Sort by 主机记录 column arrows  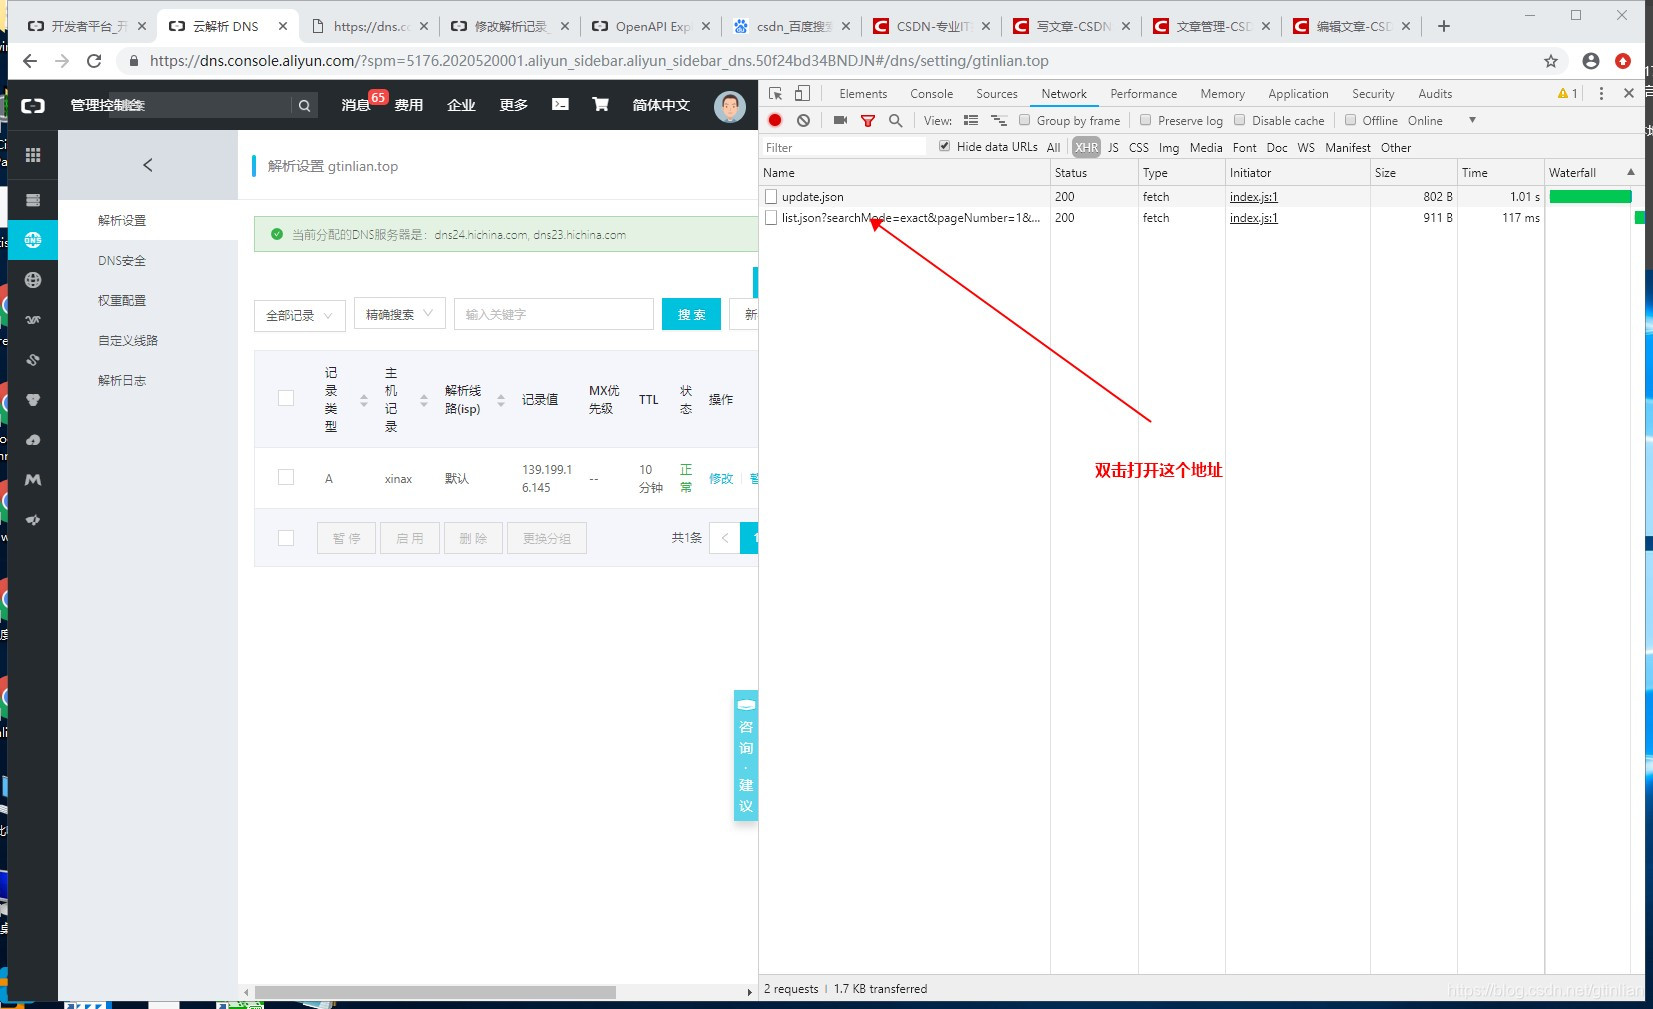coord(424,400)
